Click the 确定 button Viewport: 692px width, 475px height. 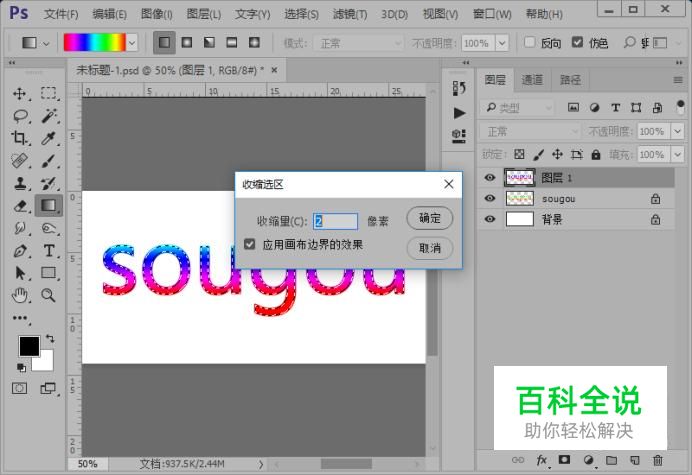[x=429, y=218]
